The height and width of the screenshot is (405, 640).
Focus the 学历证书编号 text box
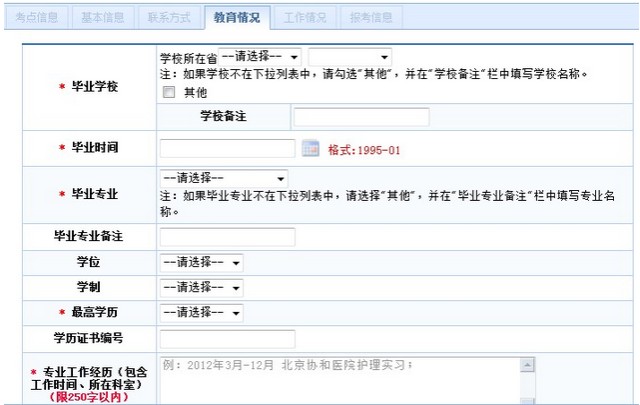click(227, 339)
